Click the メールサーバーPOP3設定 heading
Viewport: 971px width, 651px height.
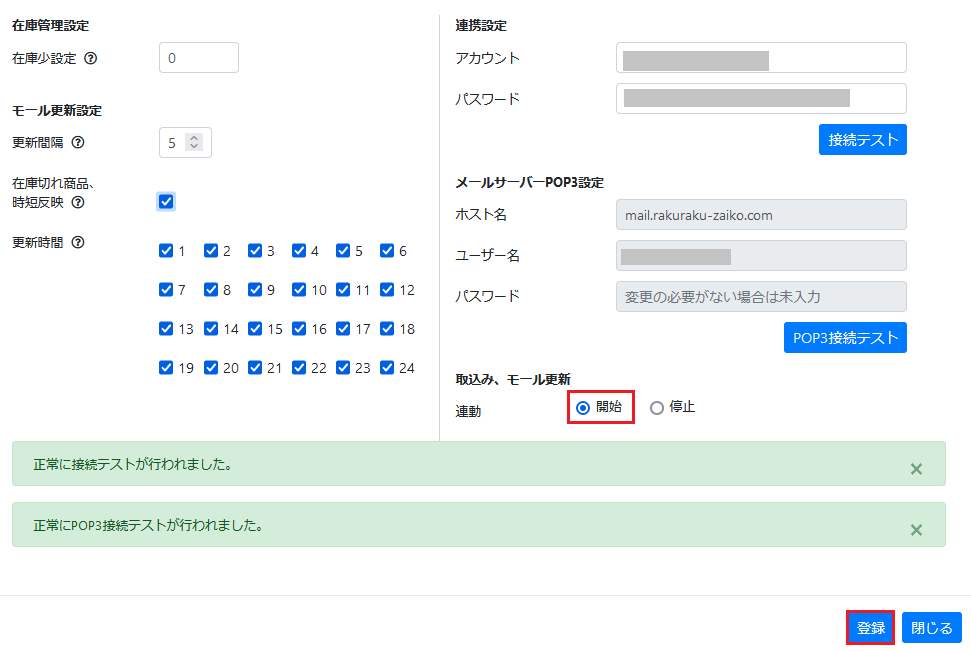(x=529, y=182)
